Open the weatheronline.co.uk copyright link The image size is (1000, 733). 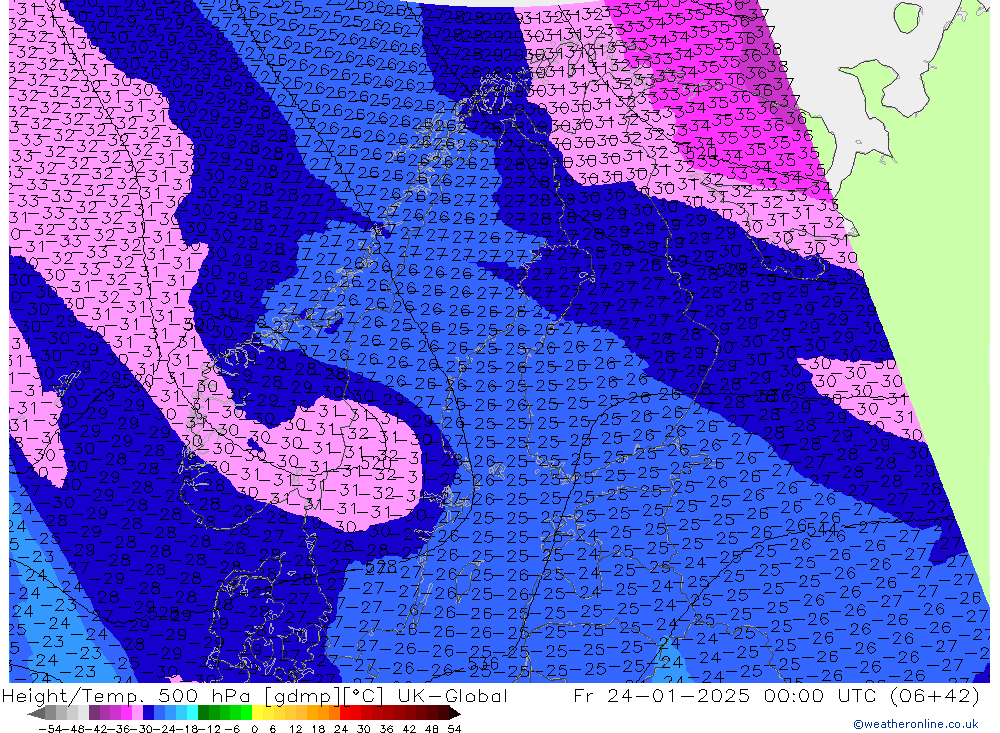[915, 724]
